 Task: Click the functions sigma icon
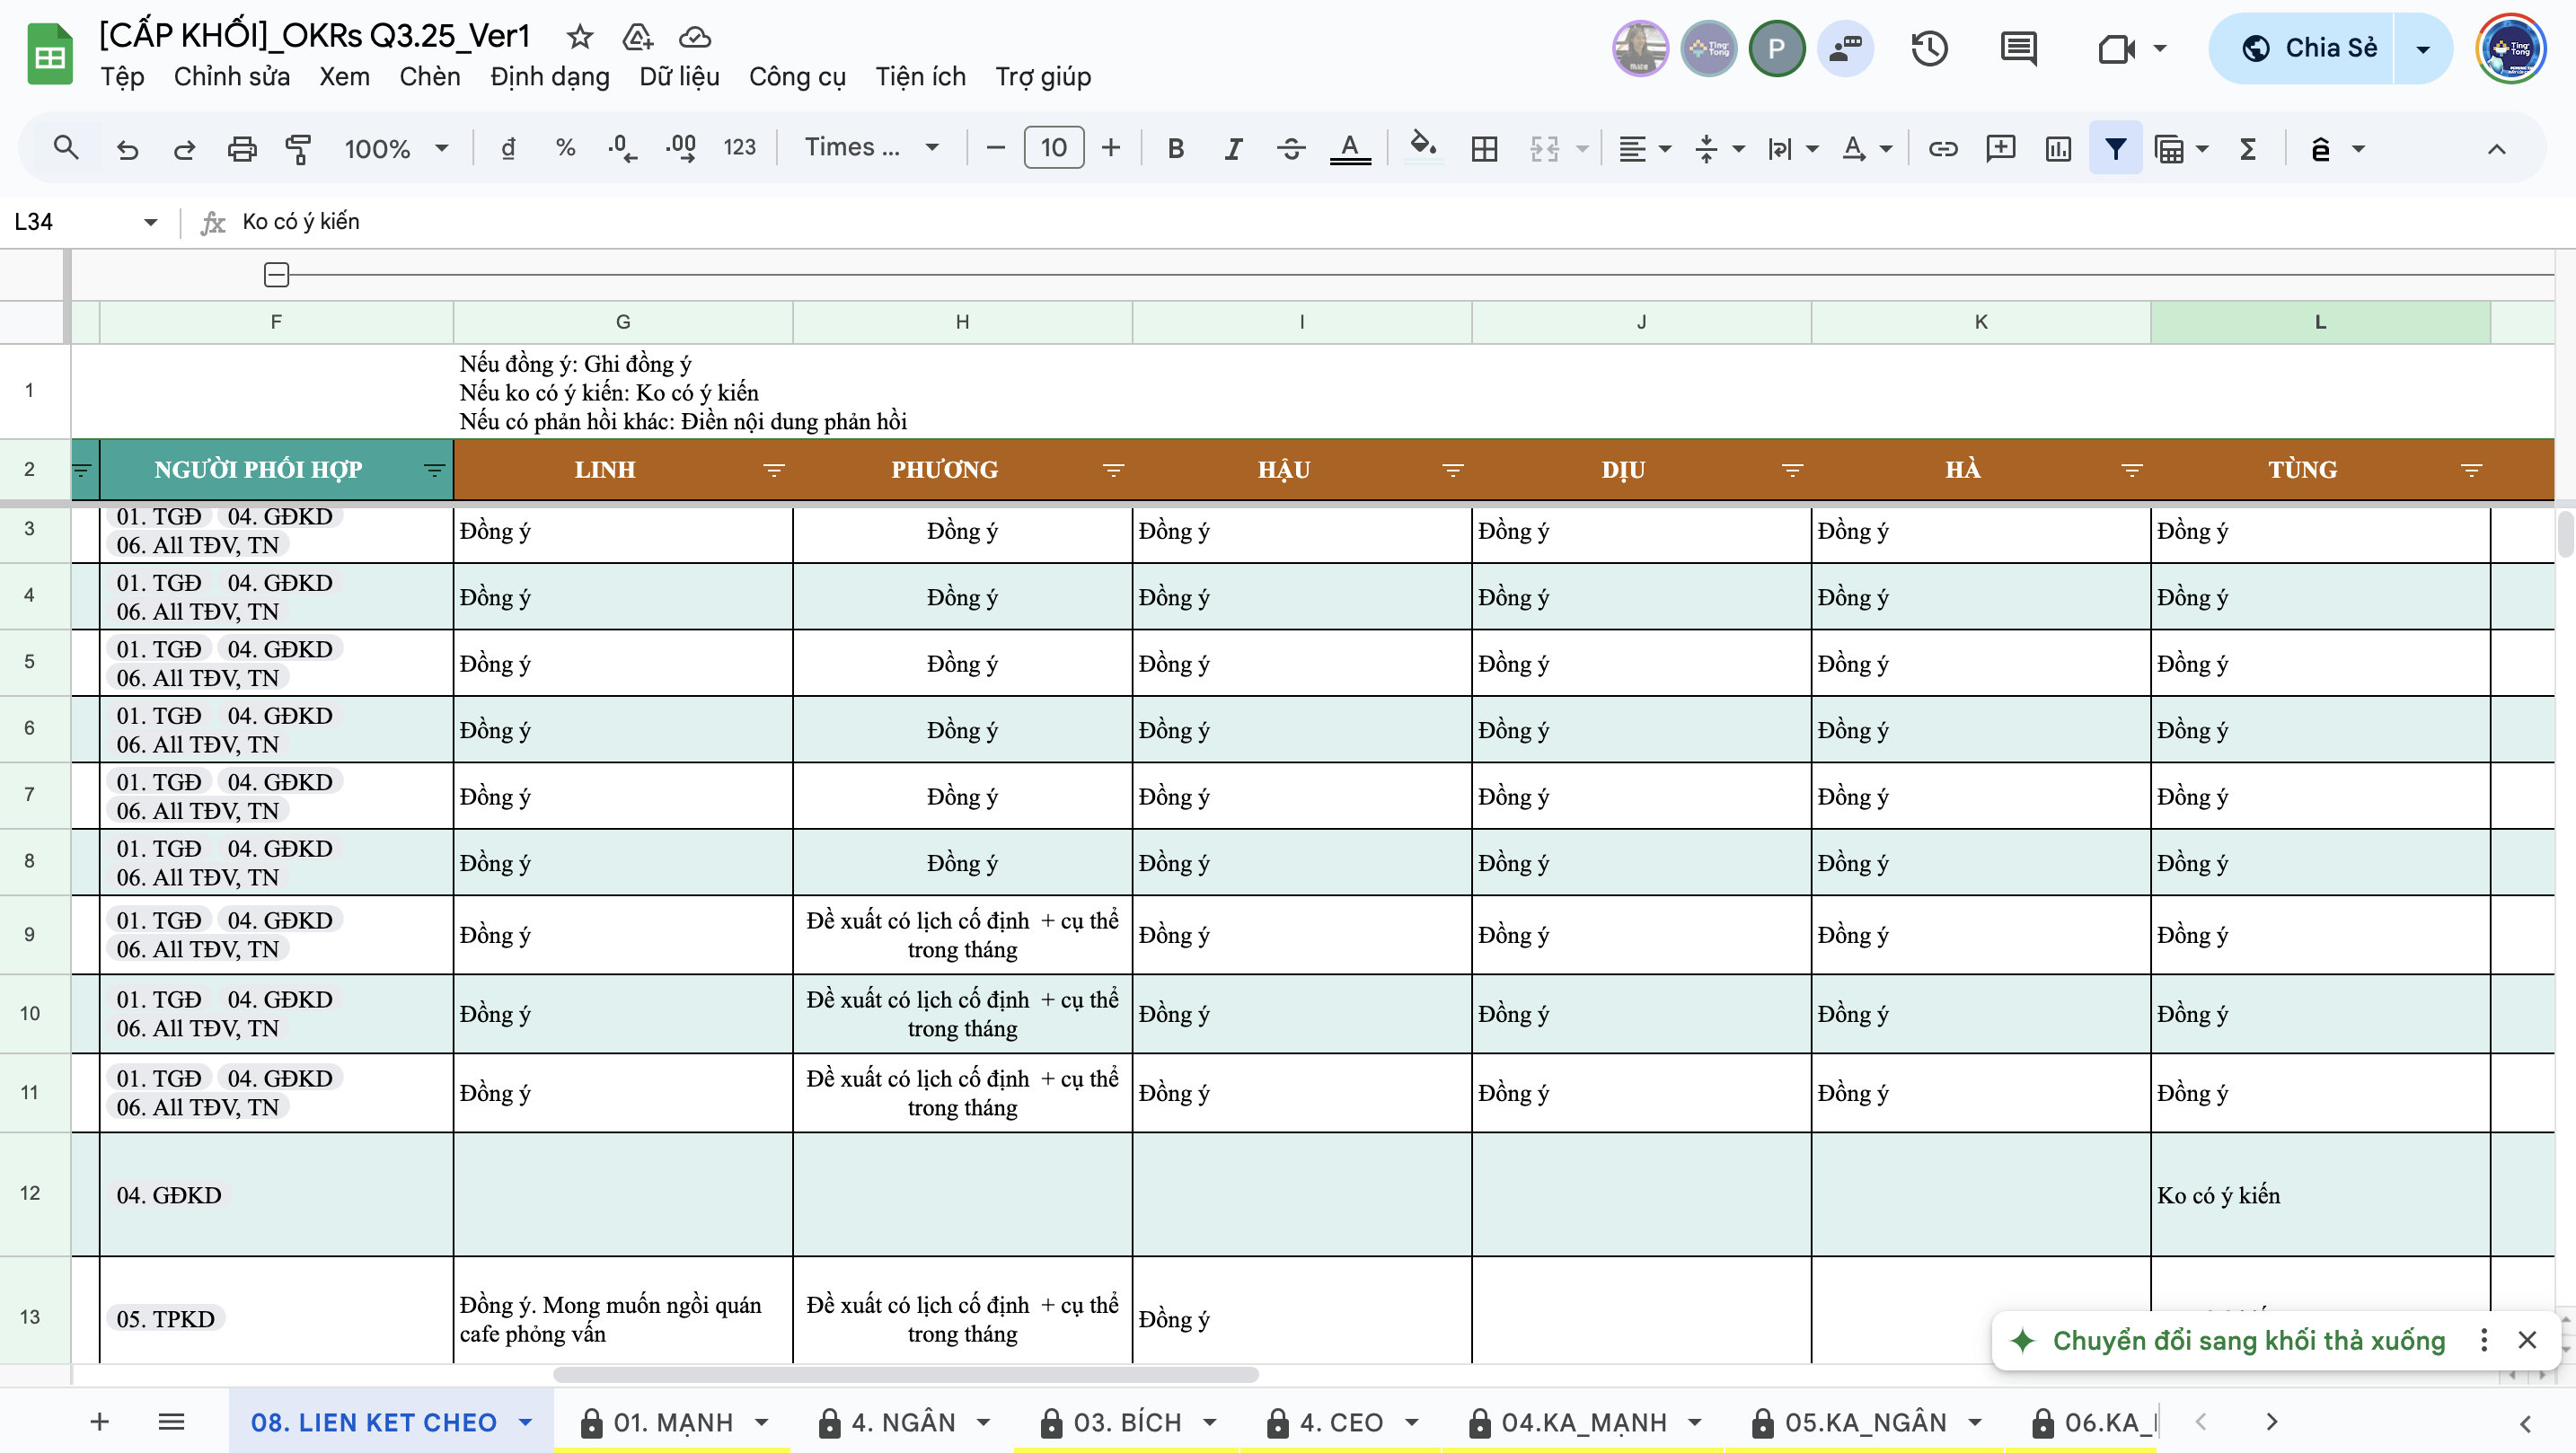pos(2248,149)
